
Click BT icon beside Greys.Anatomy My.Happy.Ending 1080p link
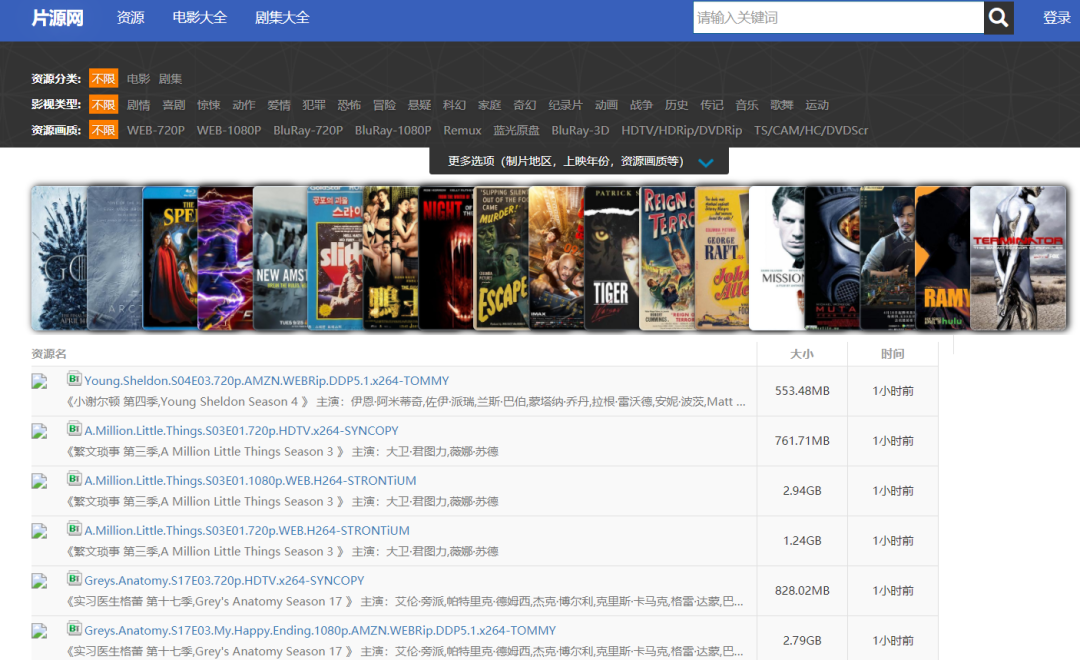click(74, 628)
